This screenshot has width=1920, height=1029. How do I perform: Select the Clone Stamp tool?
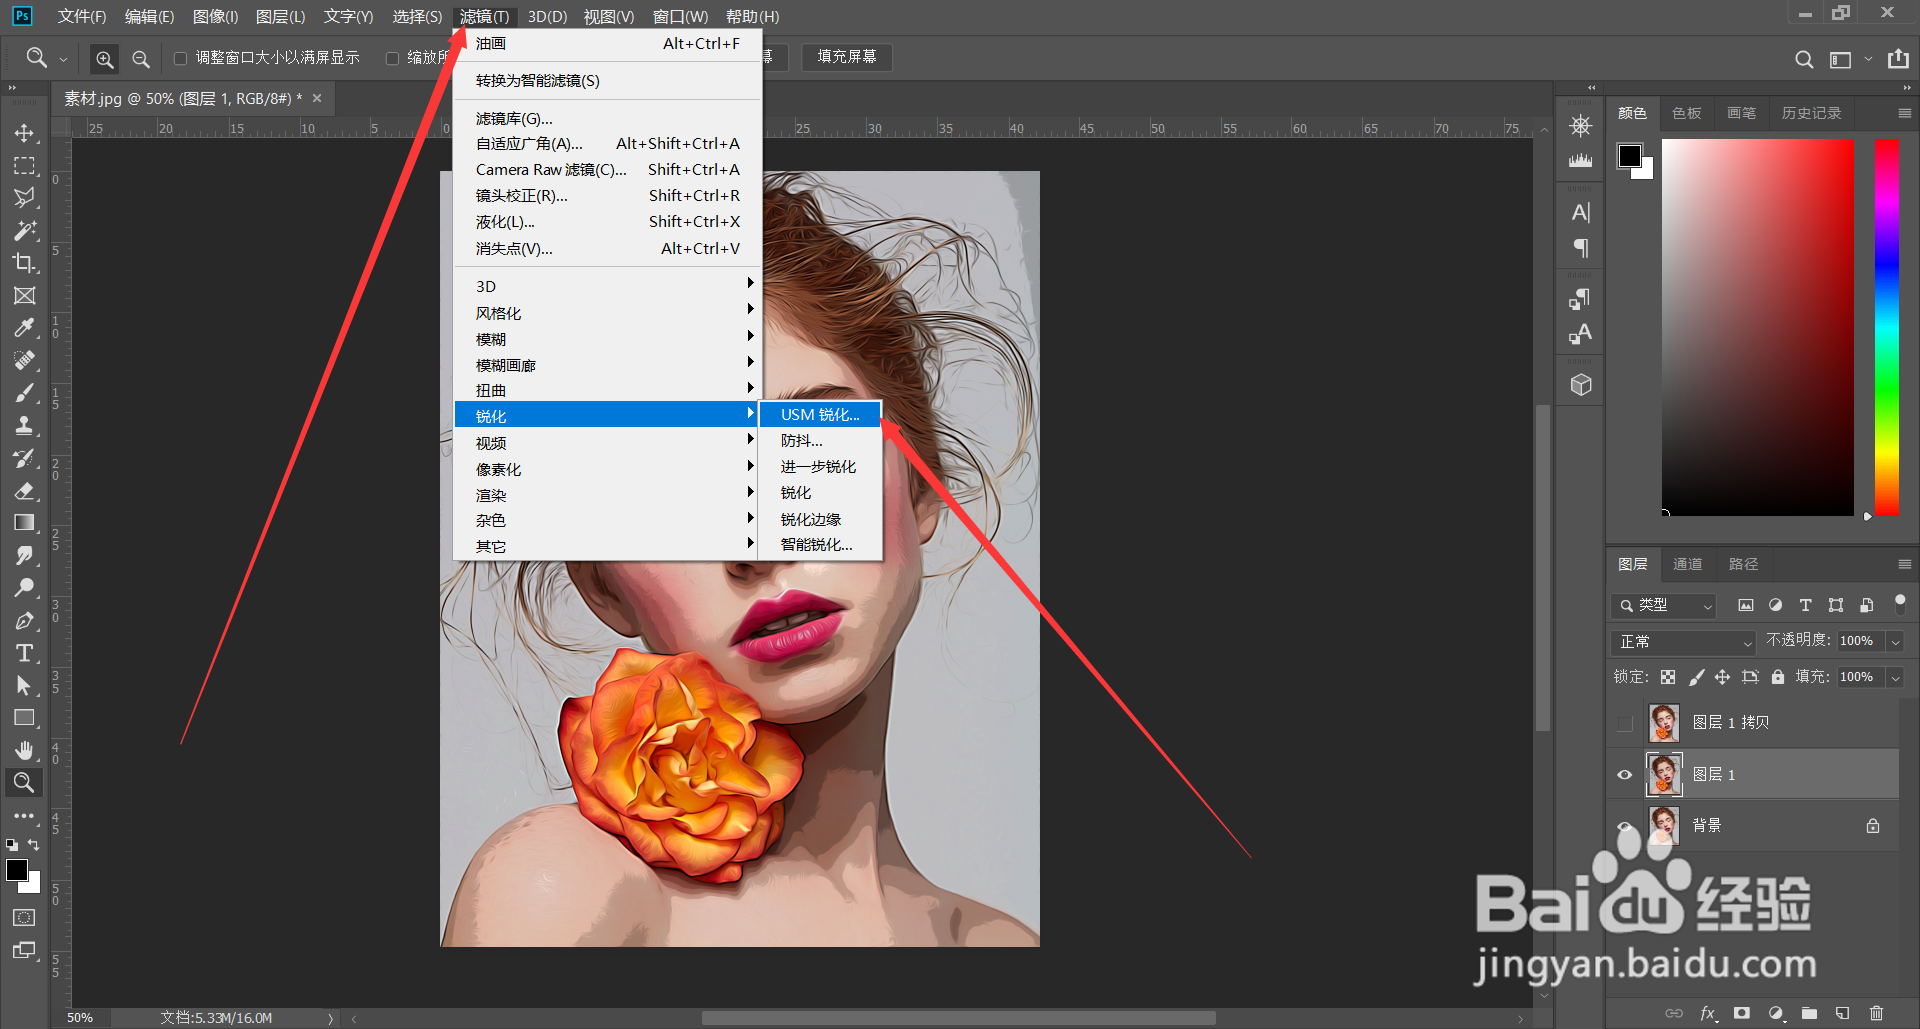[x=24, y=426]
